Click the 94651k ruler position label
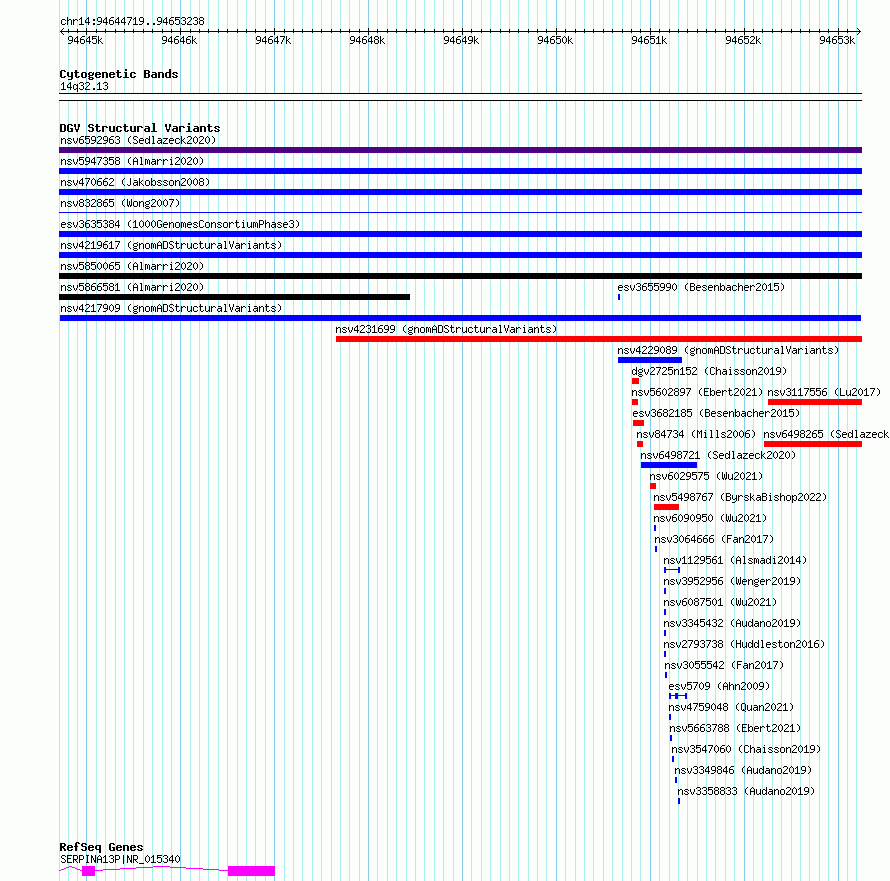The height and width of the screenshot is (881, 890). coord(649,40)
